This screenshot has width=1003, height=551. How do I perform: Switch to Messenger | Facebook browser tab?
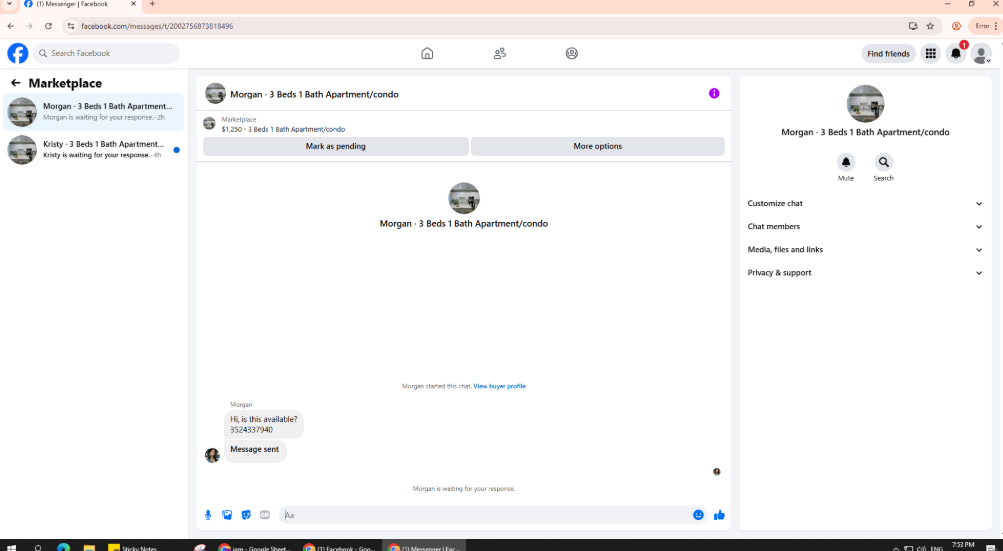(79, 4)
